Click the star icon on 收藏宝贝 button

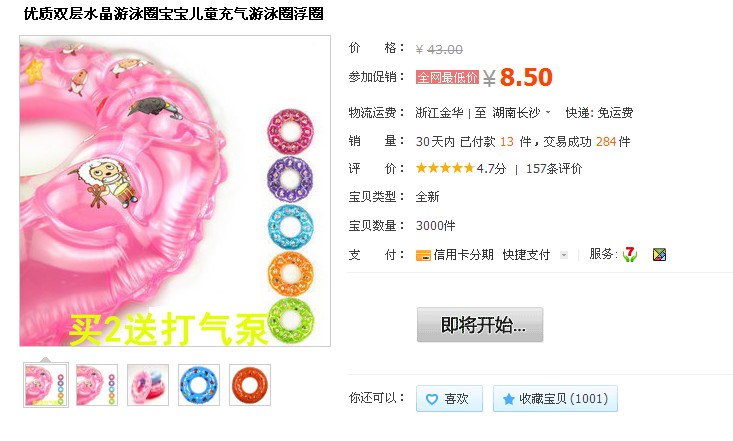pyautogui.click(x=509, y=399)
